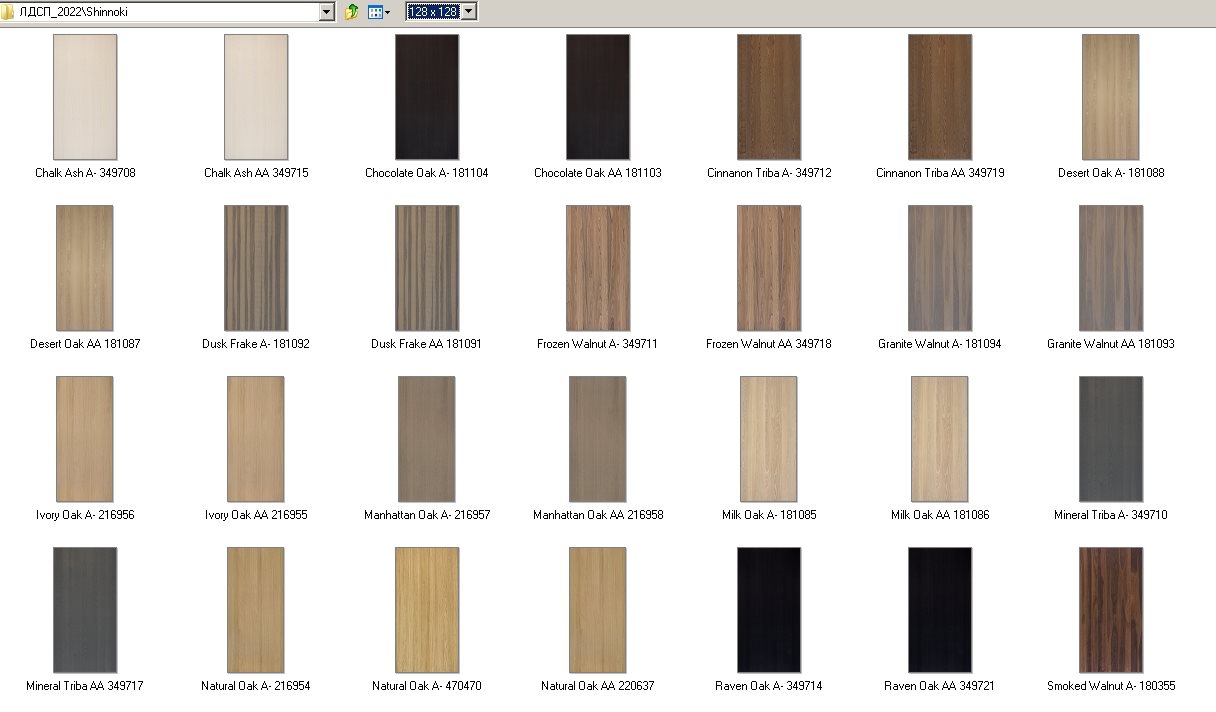The width and height of the screenshot is (1216, 712).
Task: Select the Frozen Walnut AA 349718 swatch
Action: click(769, 268)
